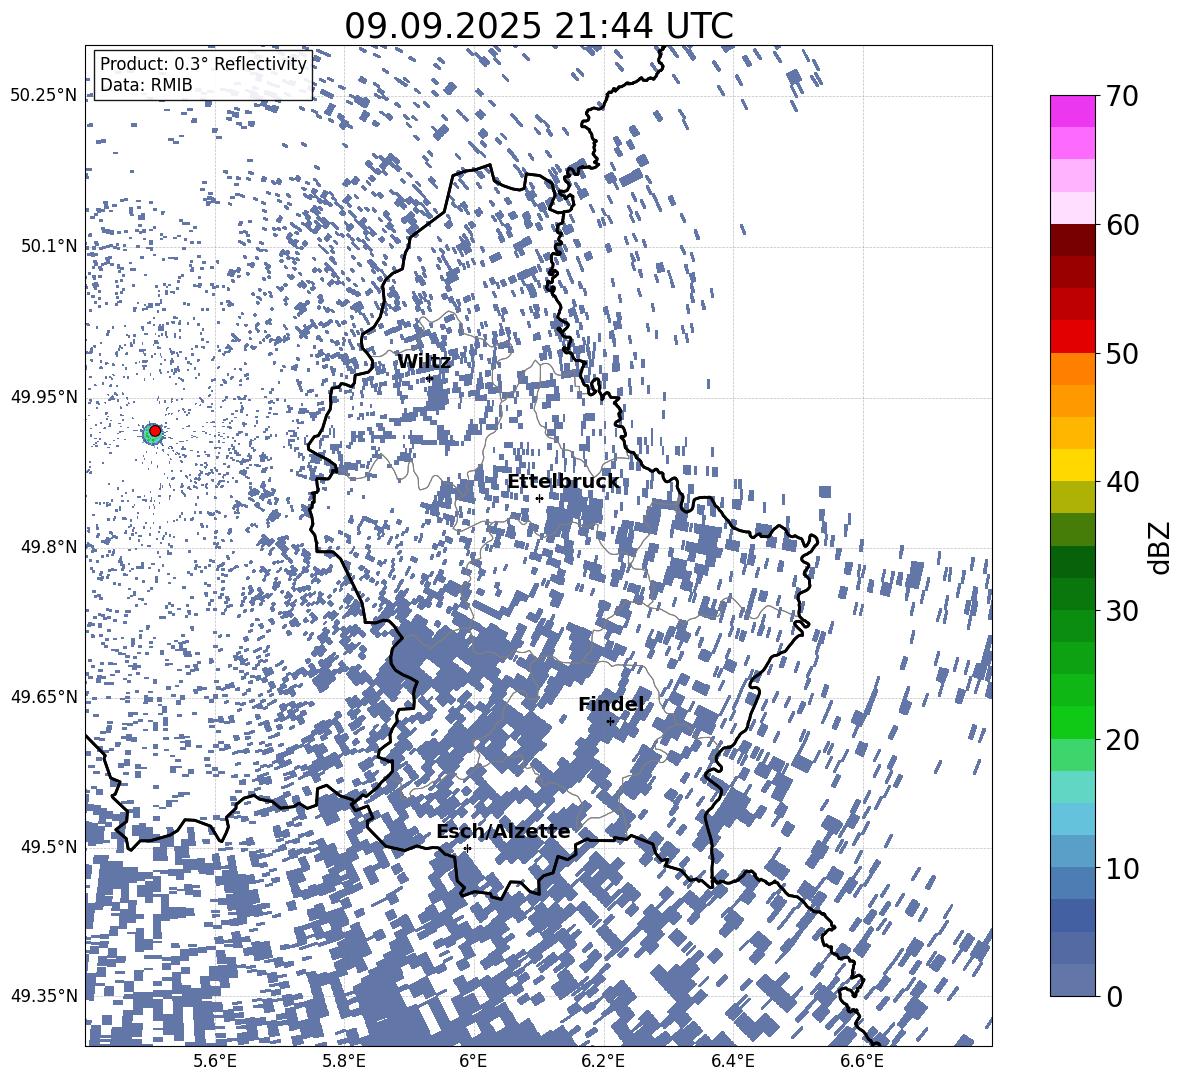Viewport: 1184px width, 1081px height.
Task: Click the colorbar value 30
Action: coord(1123,611)
